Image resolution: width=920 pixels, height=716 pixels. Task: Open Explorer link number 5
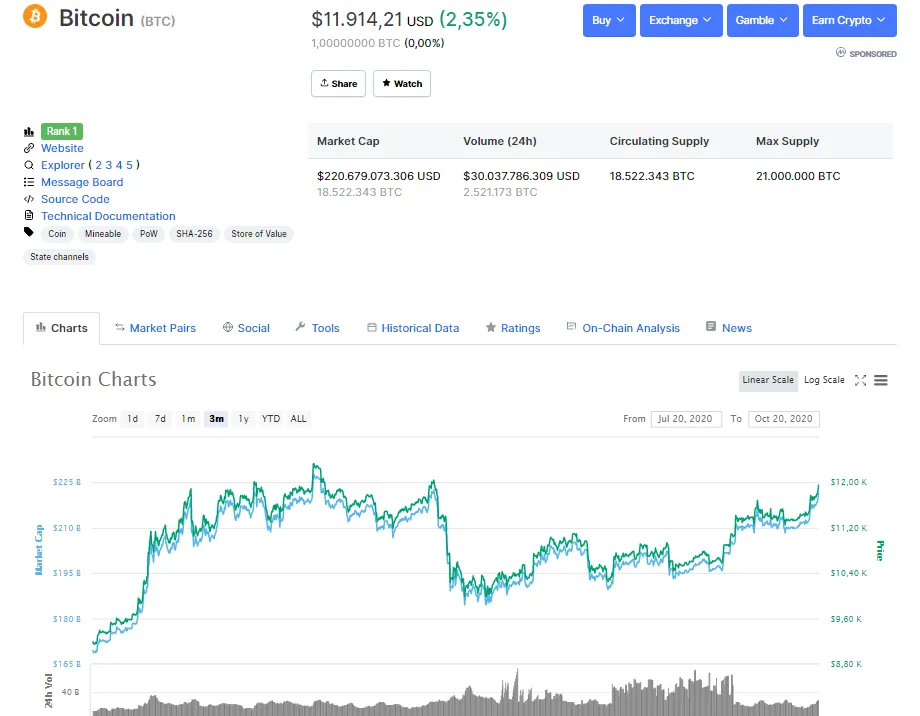pyautogui.click(x=129, y=165)
